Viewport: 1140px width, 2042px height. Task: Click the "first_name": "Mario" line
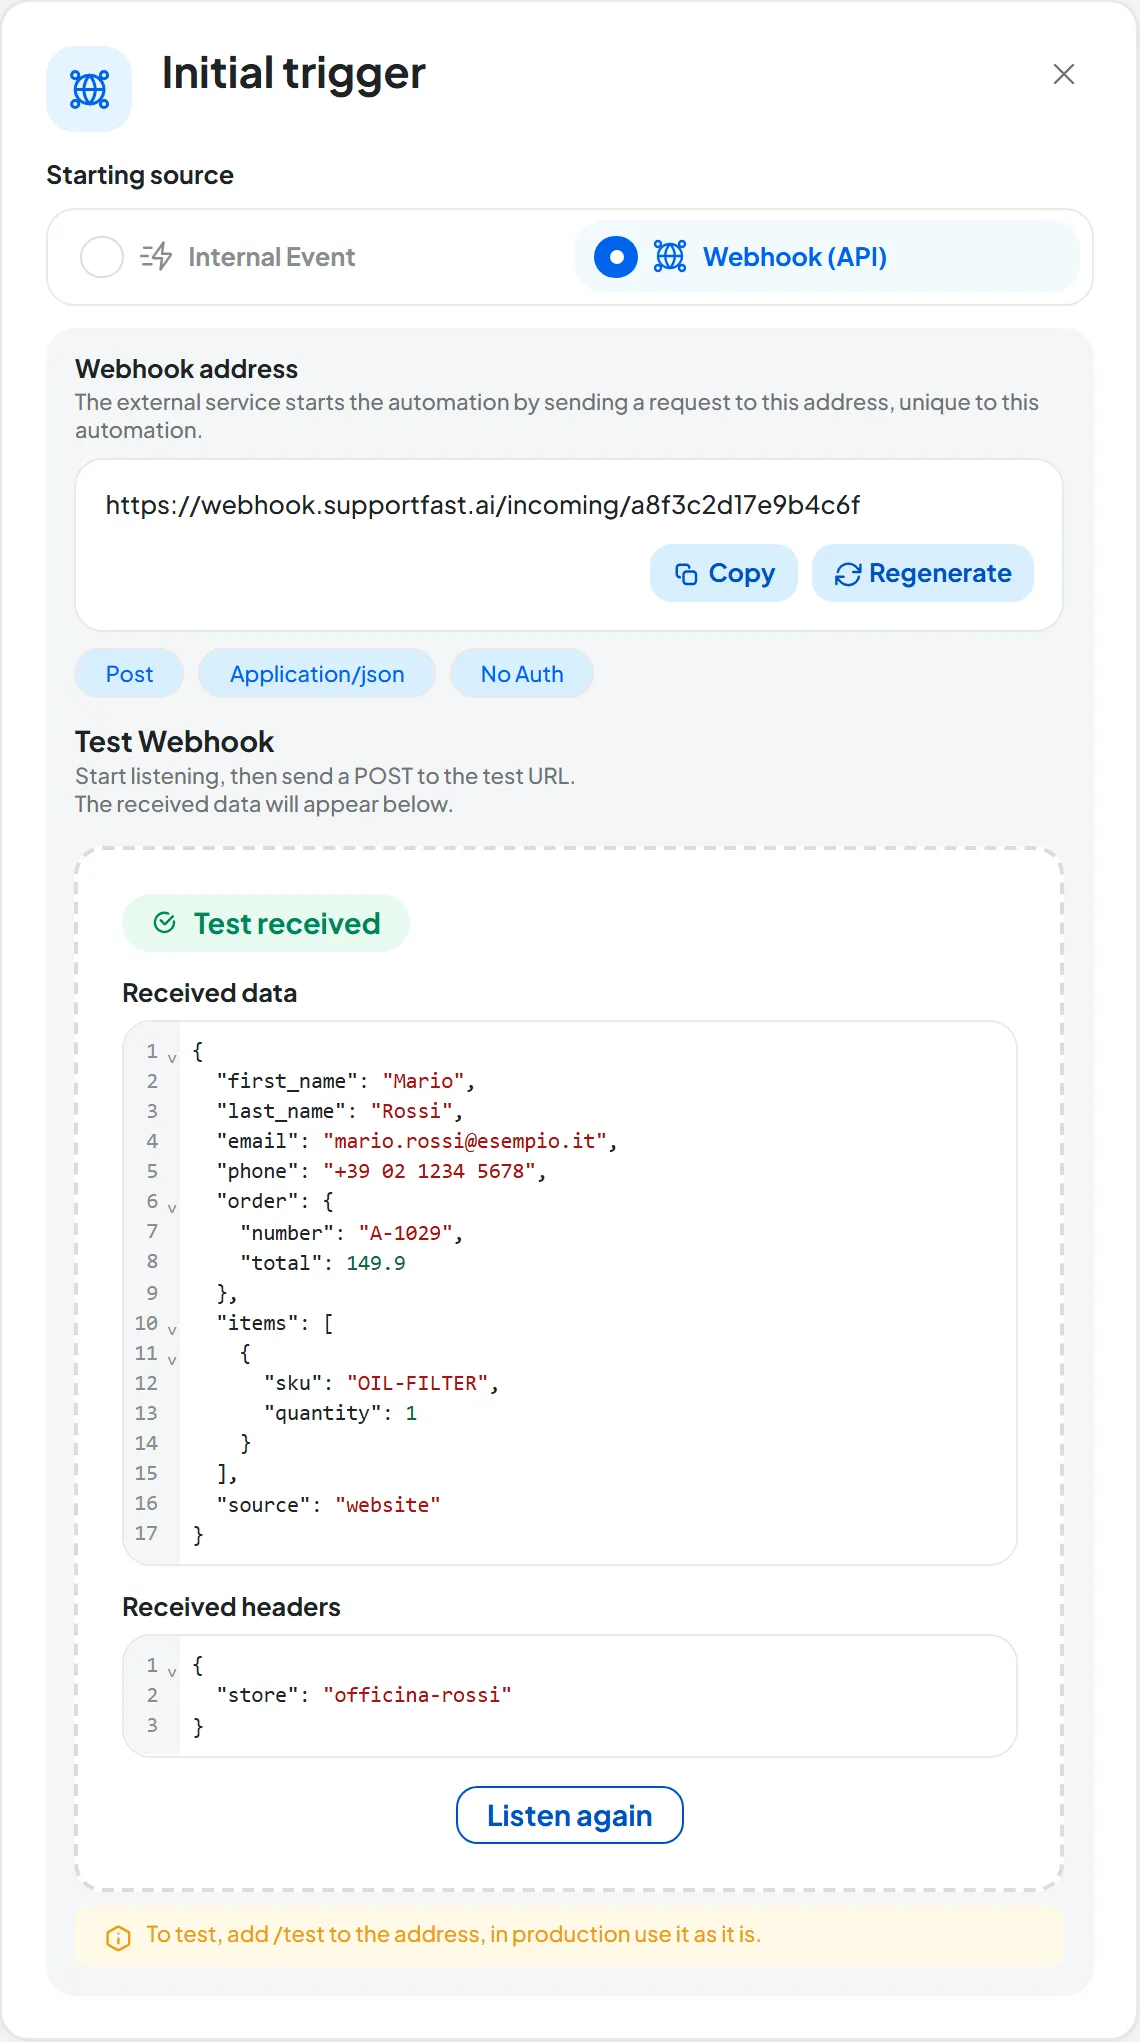(x=346, y=1081)
